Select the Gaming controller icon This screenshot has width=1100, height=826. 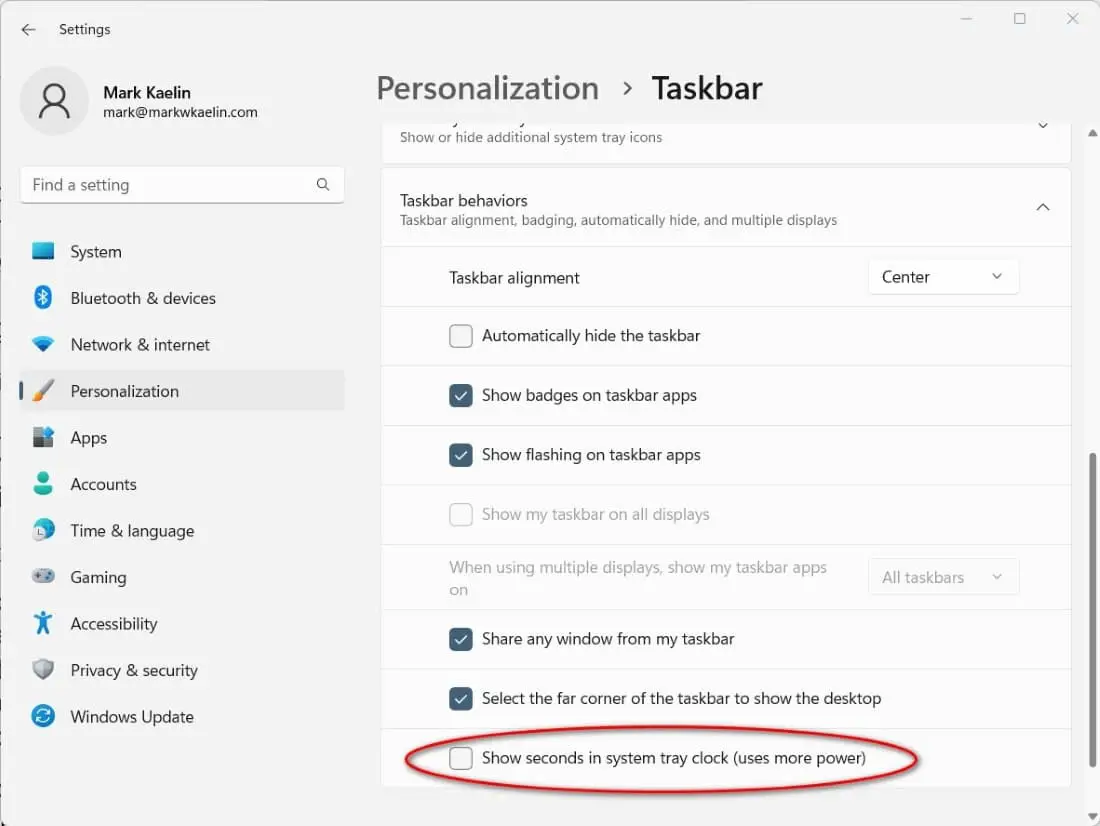[x=43, y=577]
